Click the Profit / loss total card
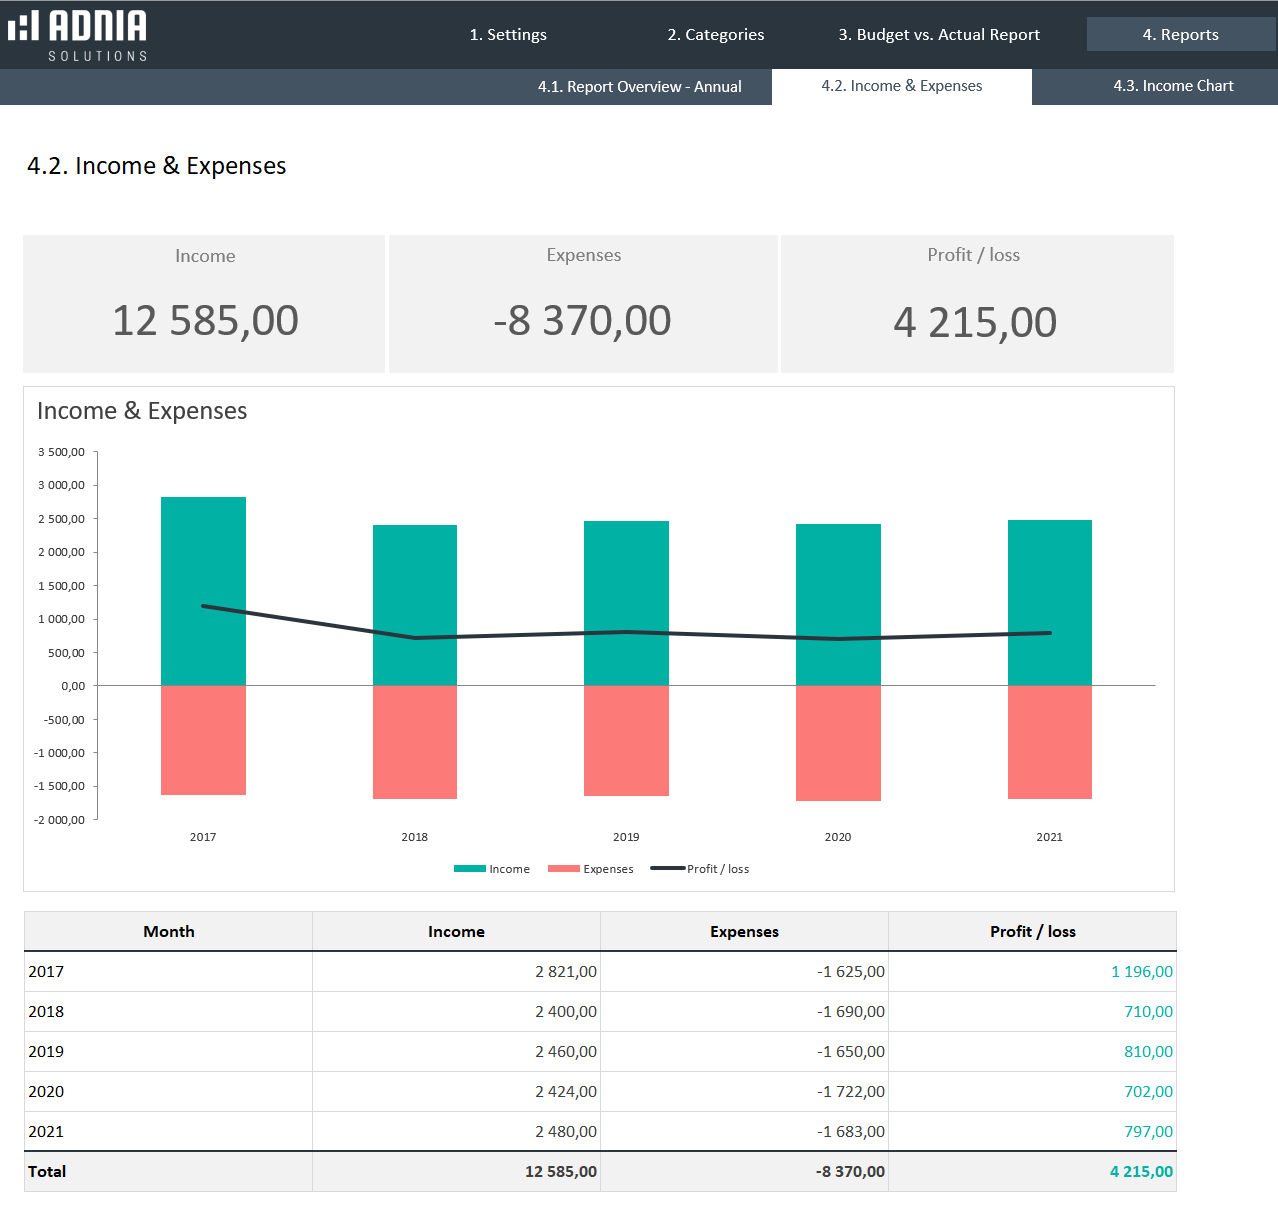Viewport: 1278px width, 1210px height. [976, 304]
